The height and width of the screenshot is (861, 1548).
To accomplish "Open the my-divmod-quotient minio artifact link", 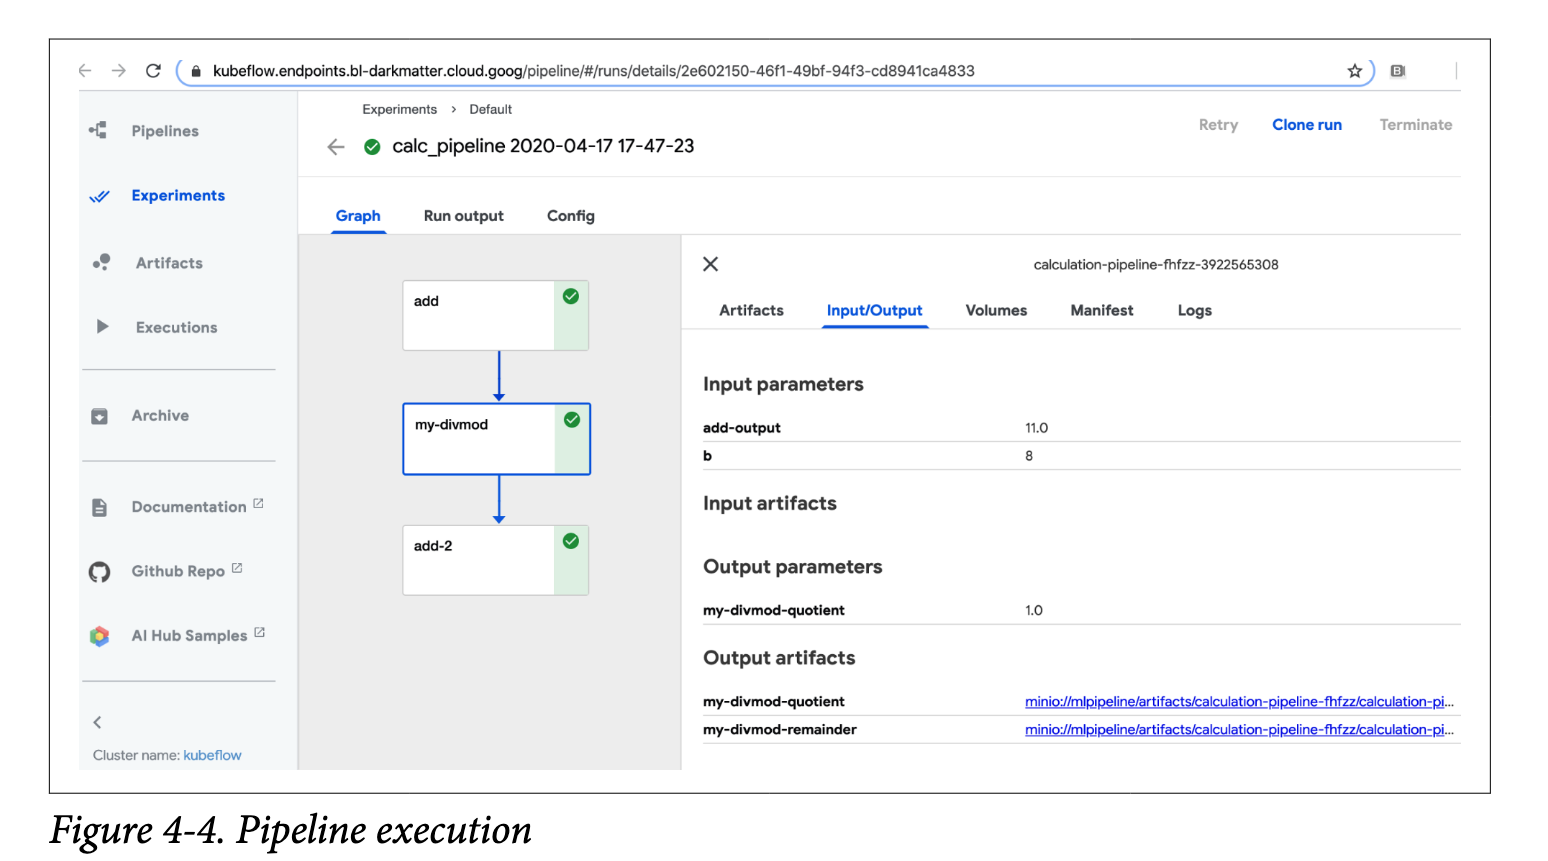I will [x=1238, y=702].
